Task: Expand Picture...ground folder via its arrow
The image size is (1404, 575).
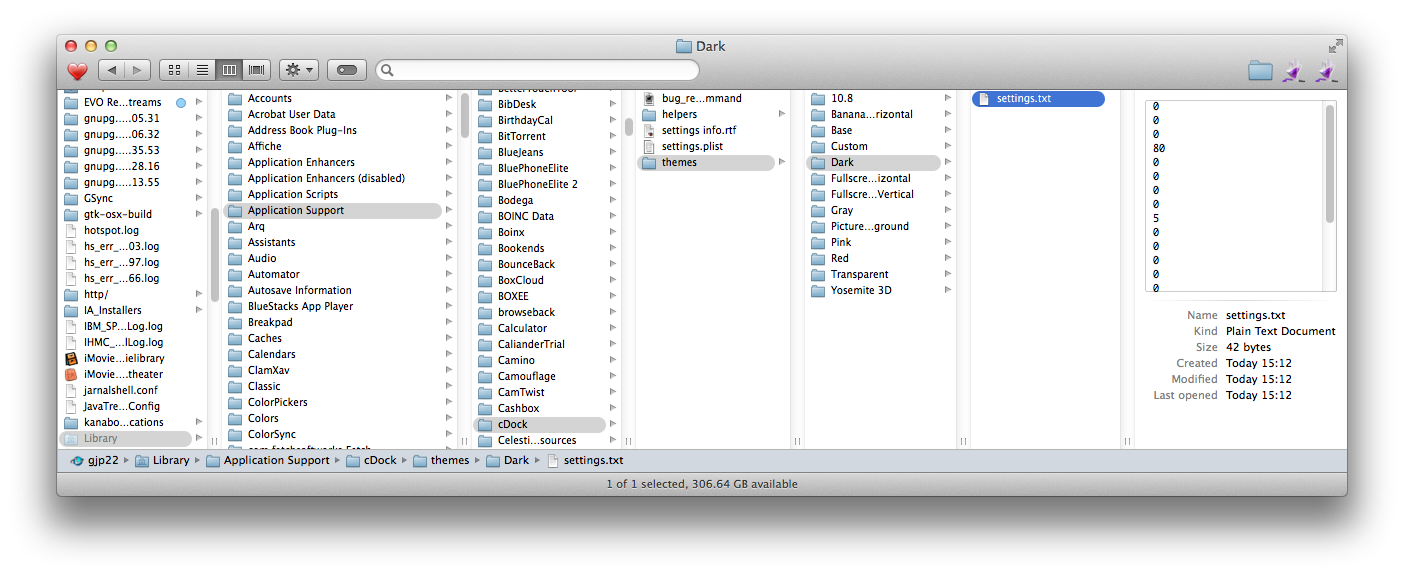Action: 947,226
